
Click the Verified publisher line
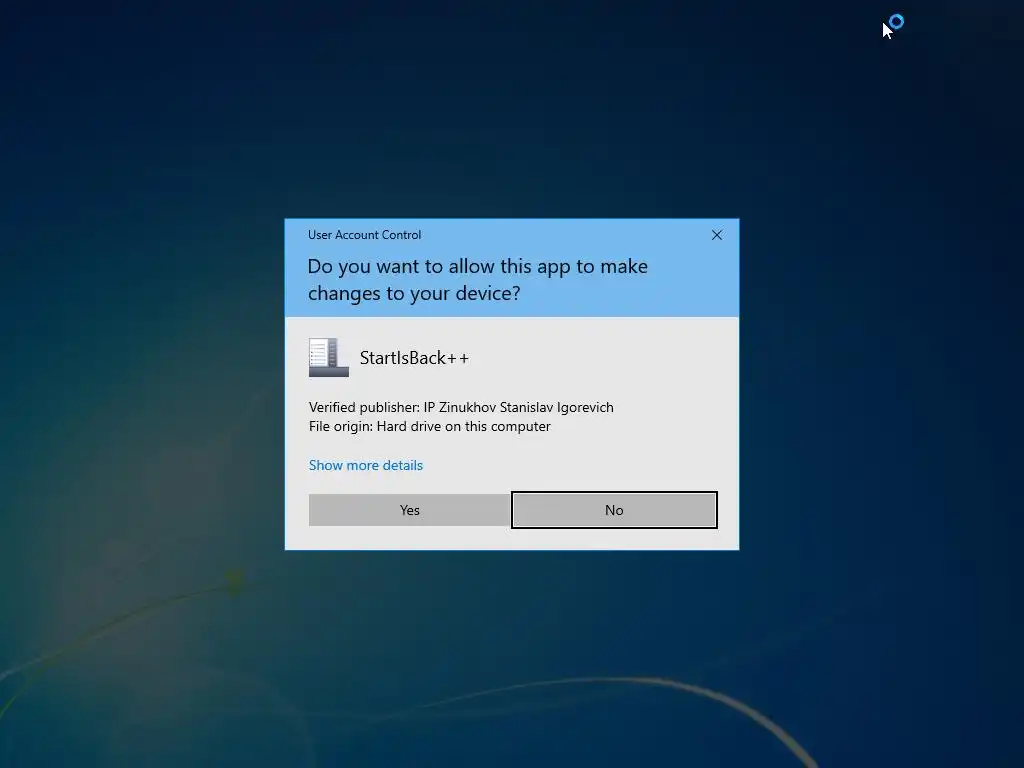click(x=461, y=407)
